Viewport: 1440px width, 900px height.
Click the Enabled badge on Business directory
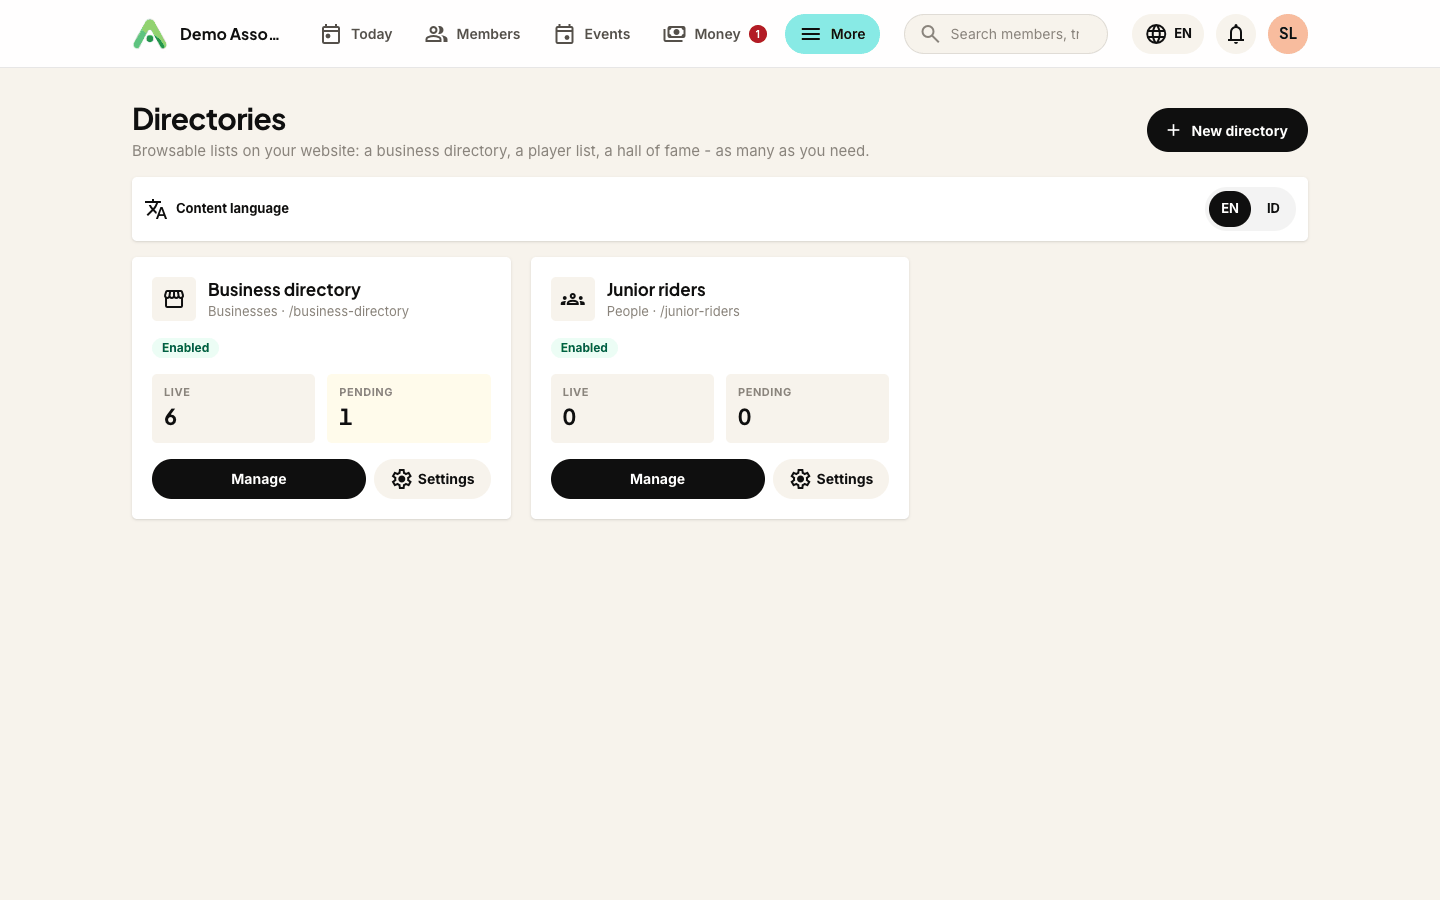pyautogui.click(x=186, y=348)
